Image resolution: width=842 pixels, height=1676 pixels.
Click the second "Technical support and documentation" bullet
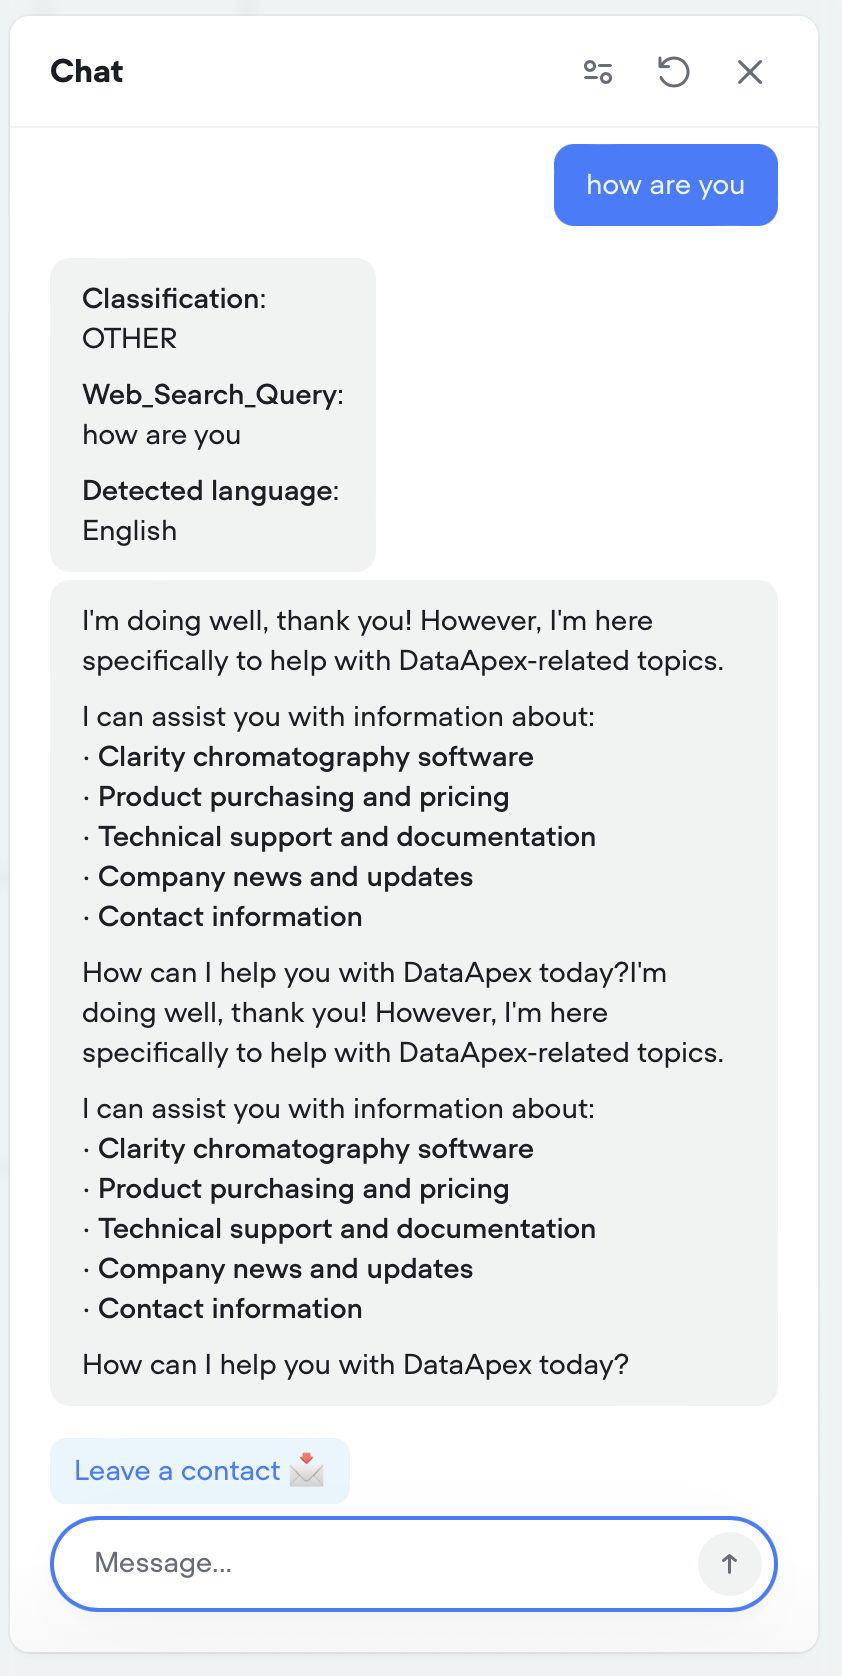(x=346, y=1229)
